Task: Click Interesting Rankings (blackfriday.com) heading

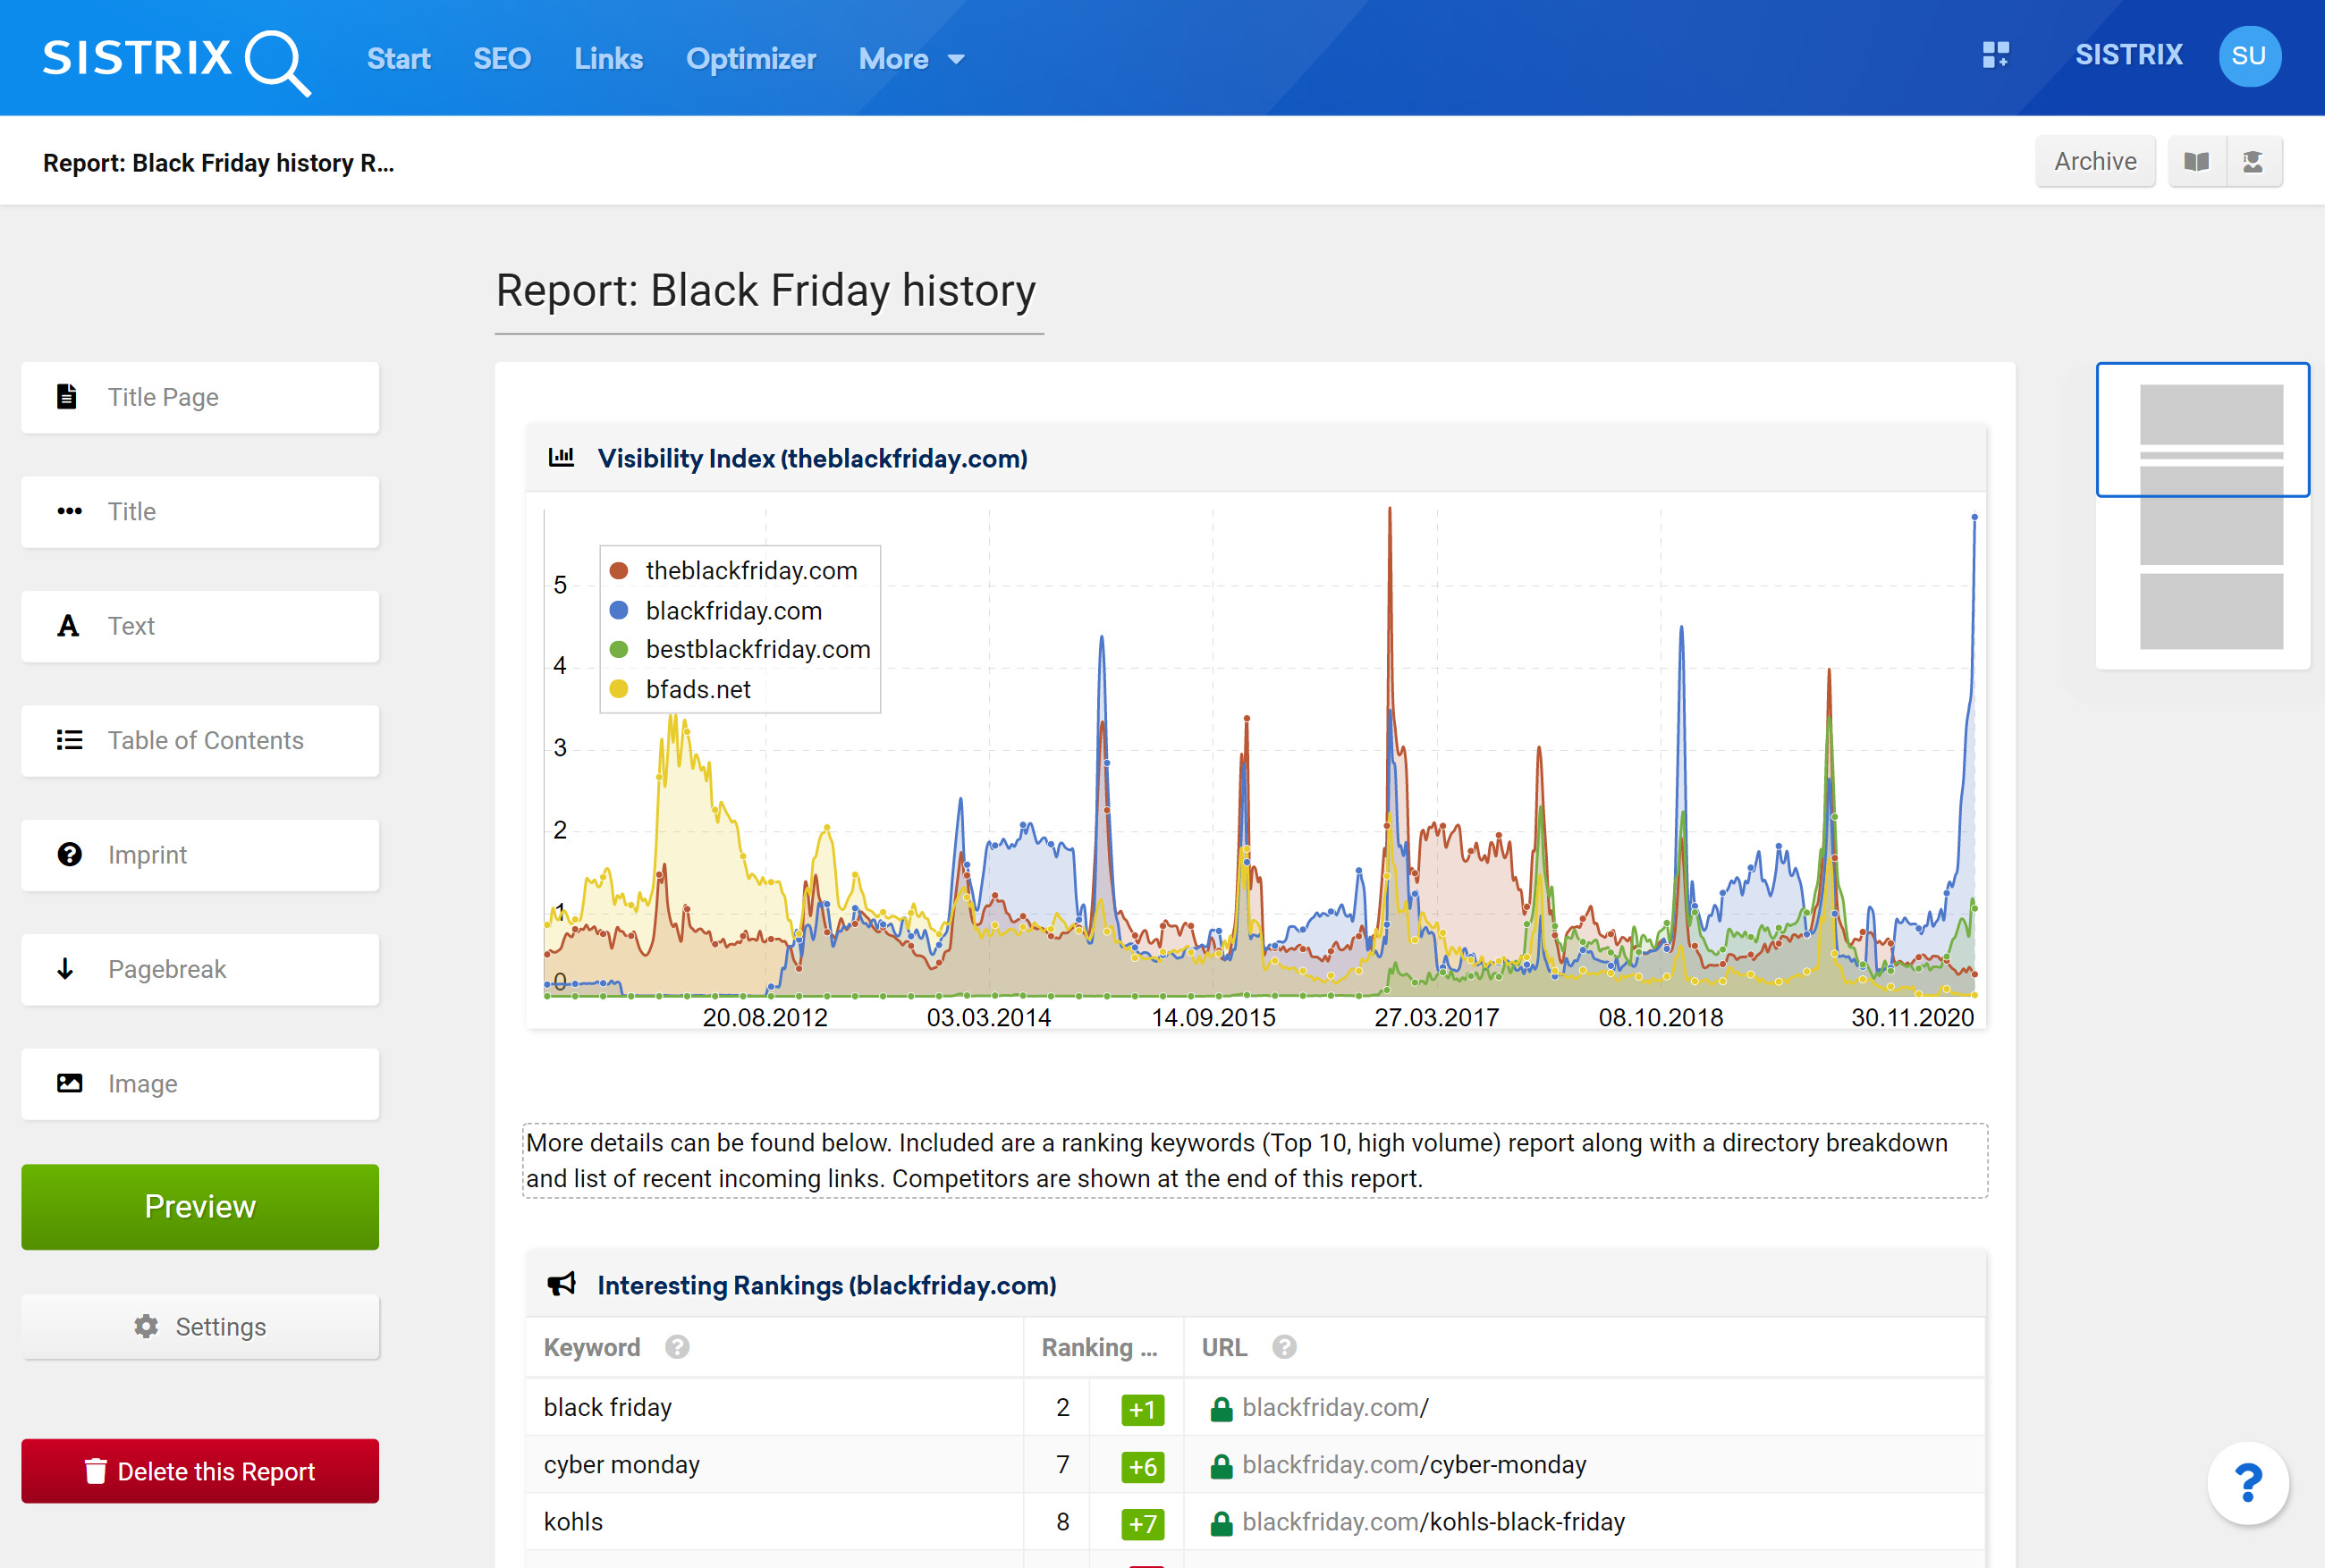Action: pyautogui.click(x=826, y=1285)
